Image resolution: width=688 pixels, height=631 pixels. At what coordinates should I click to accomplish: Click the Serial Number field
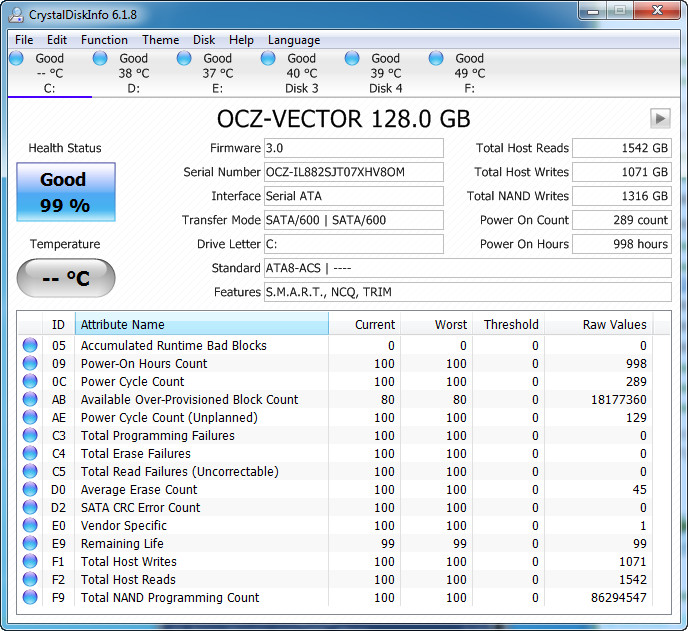[x=354, y=172]
